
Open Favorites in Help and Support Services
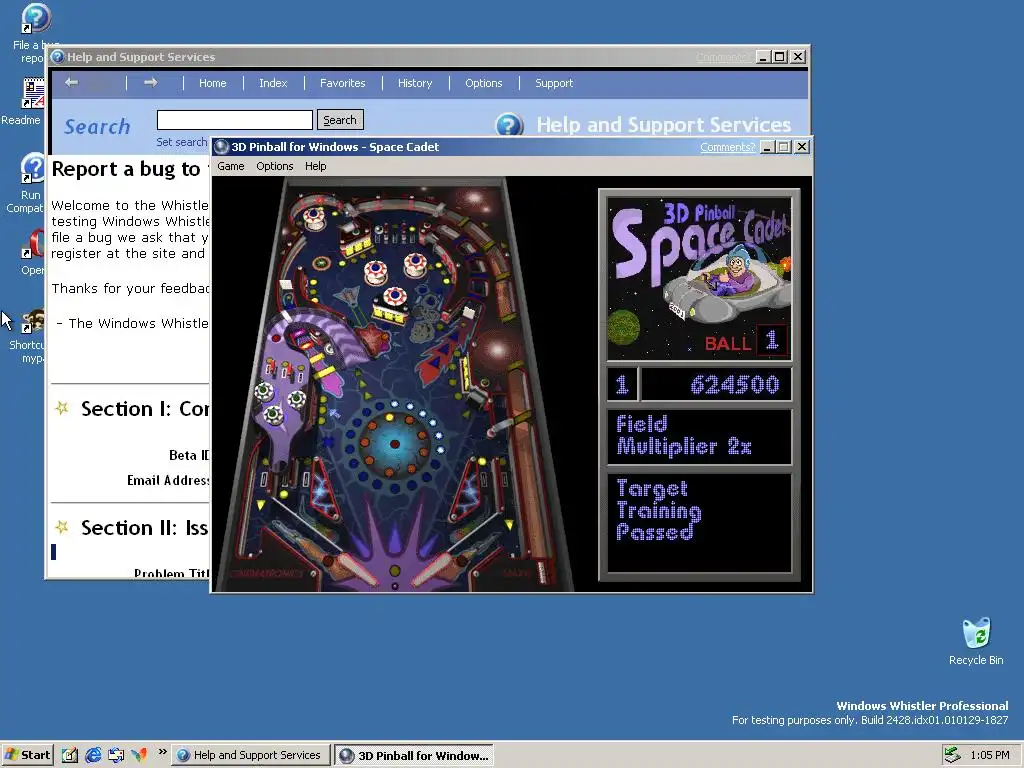point(342,83)
